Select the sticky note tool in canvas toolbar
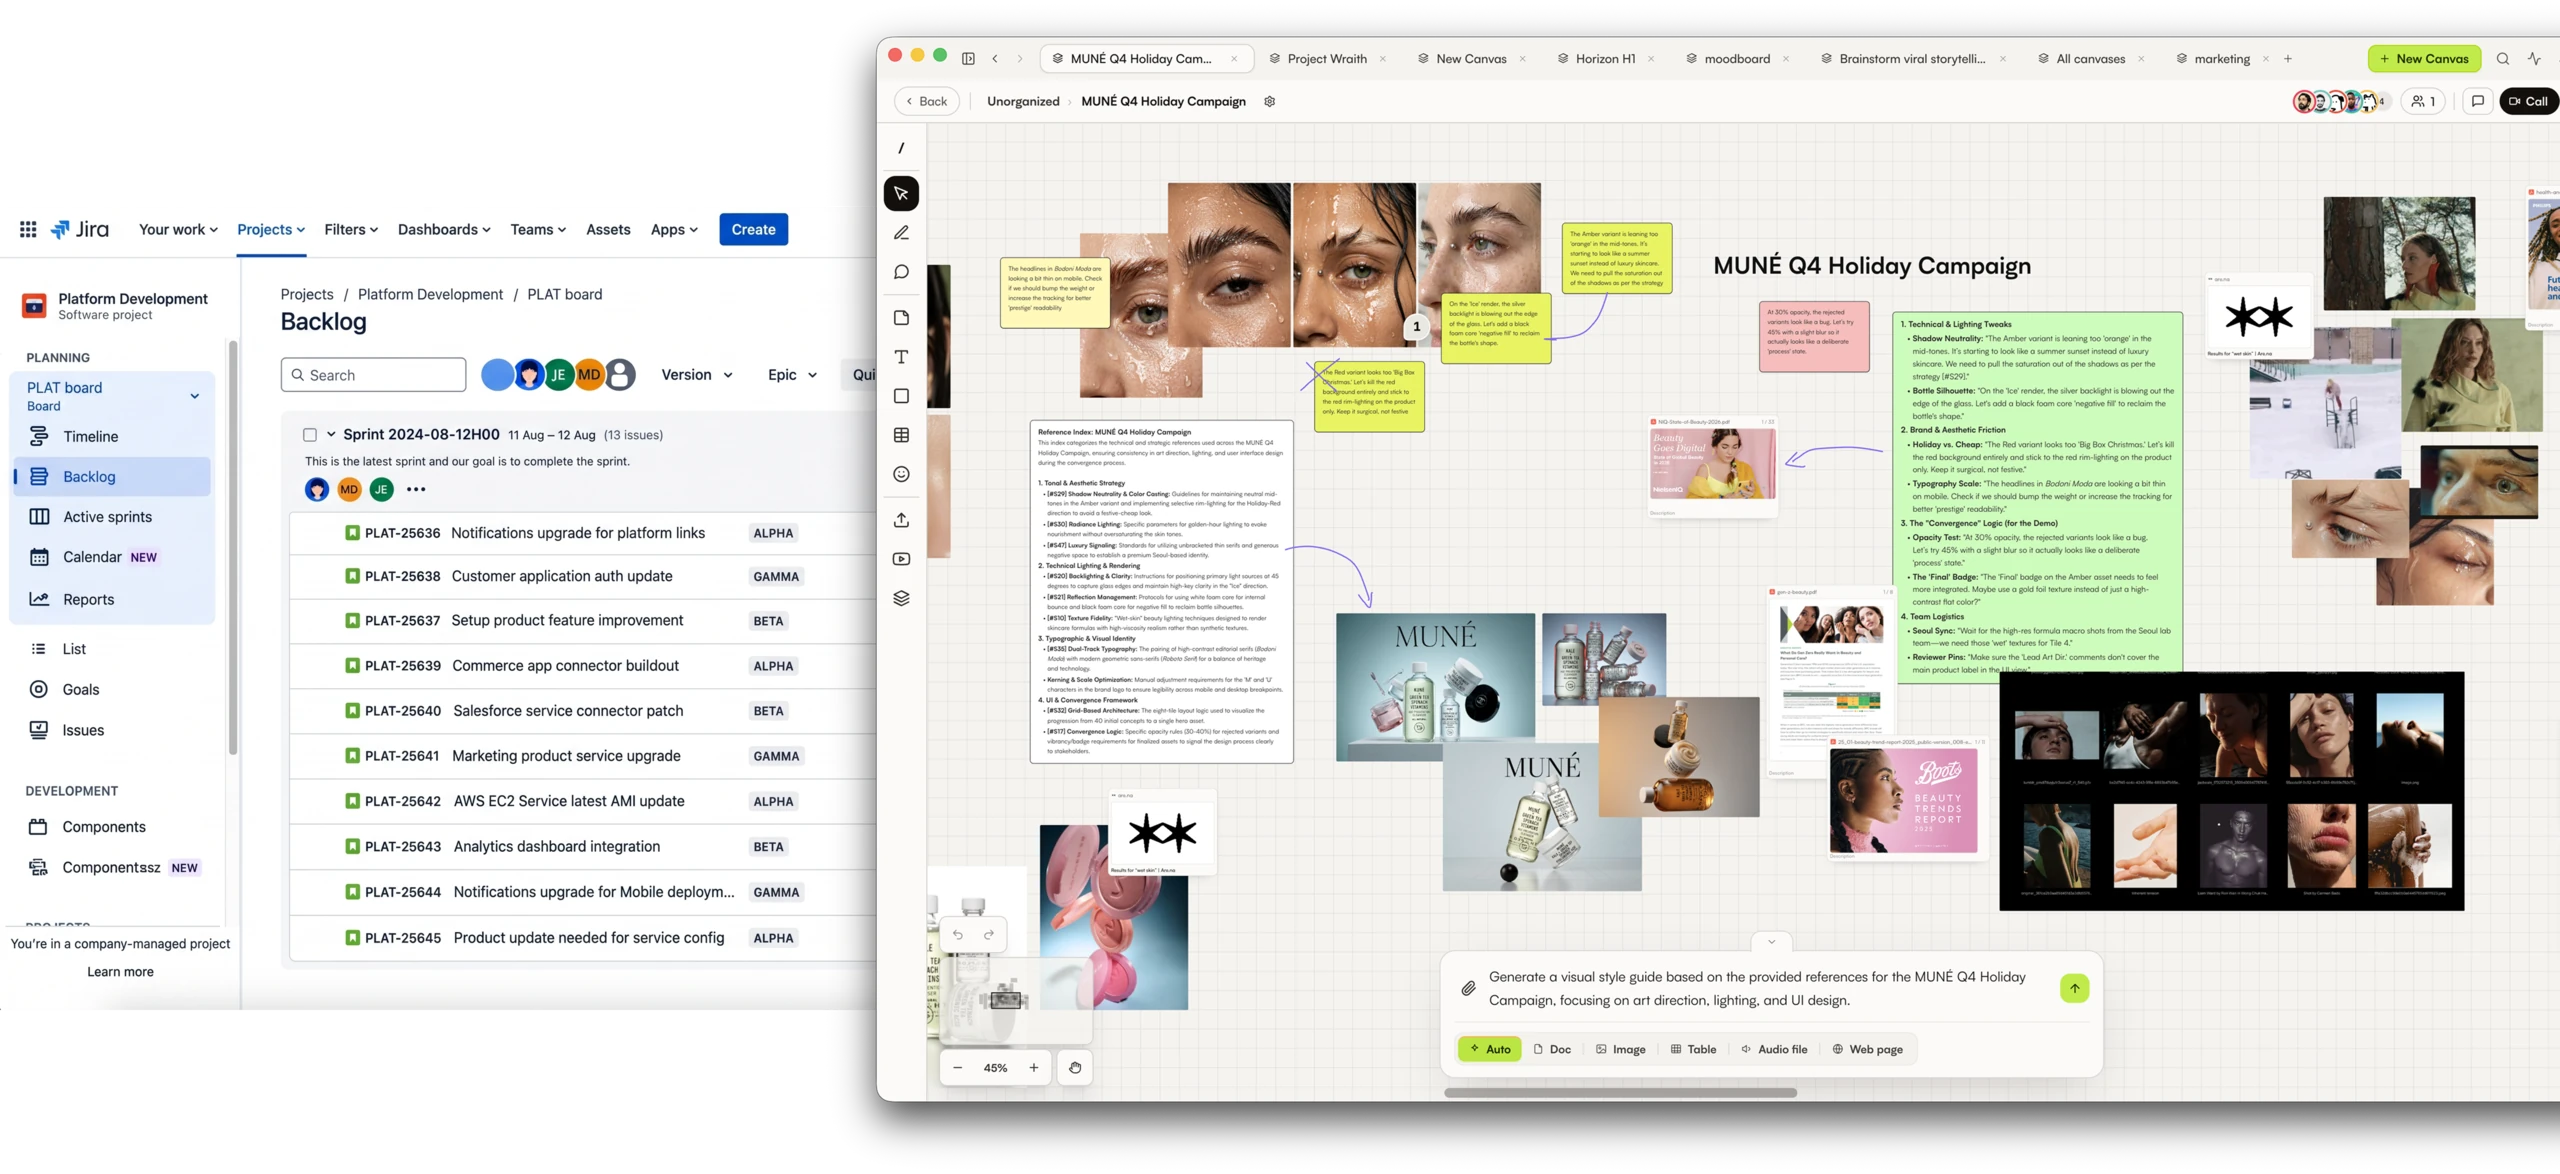Image resolution: width=2560 pixels, height=1174 pixels. click(901, 318)
